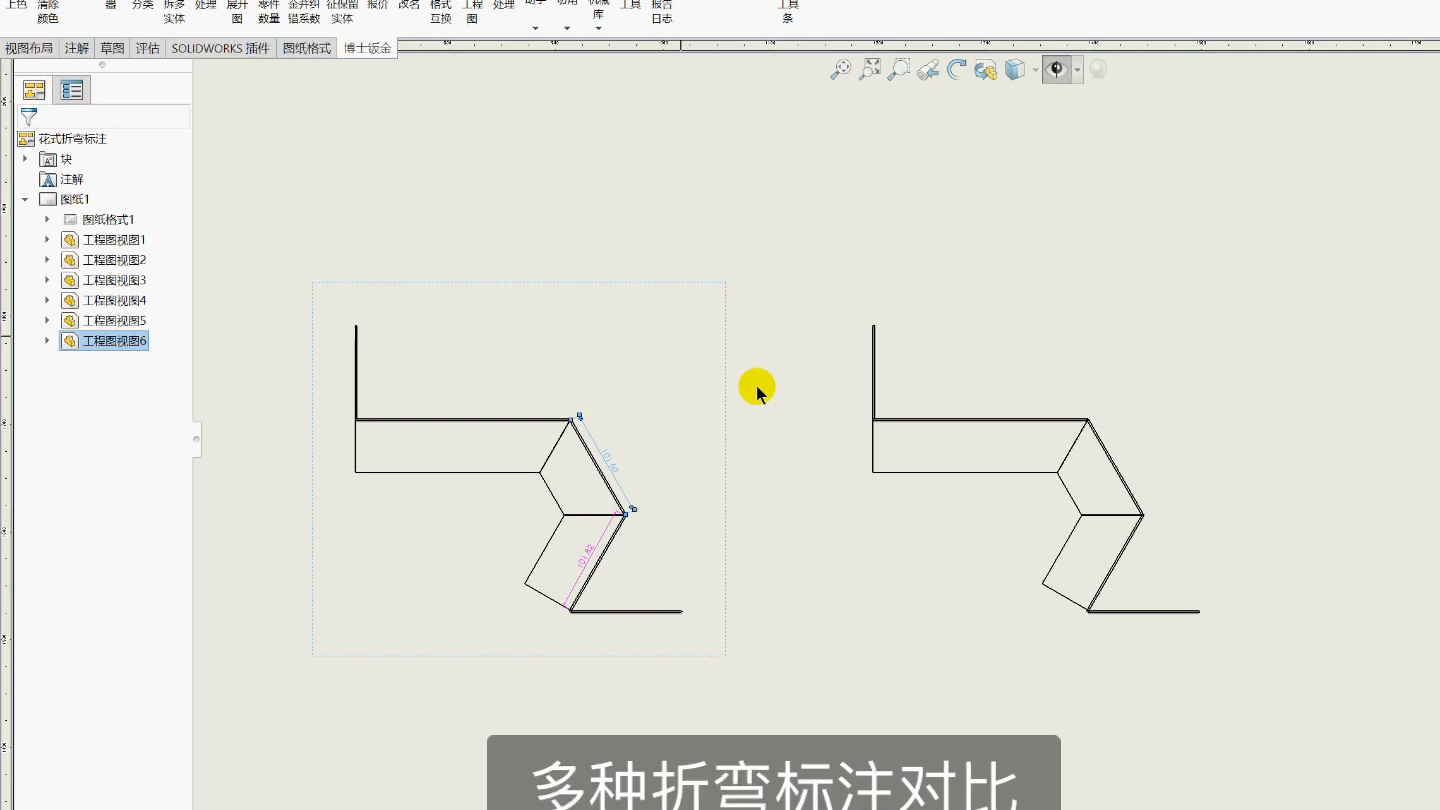Open the FeatureManager design tree tab icon

tap(34, 90)
